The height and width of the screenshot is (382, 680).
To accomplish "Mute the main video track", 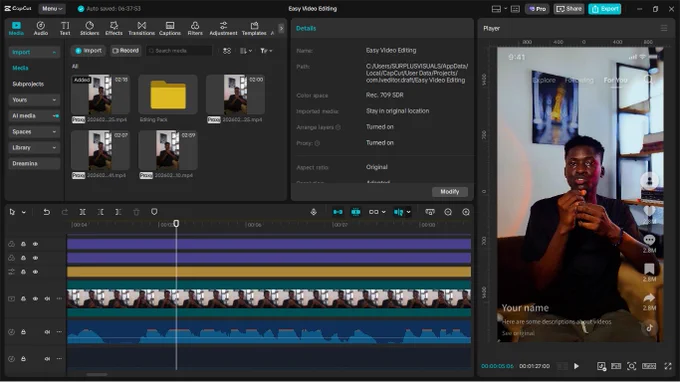I will click(47, 299).
